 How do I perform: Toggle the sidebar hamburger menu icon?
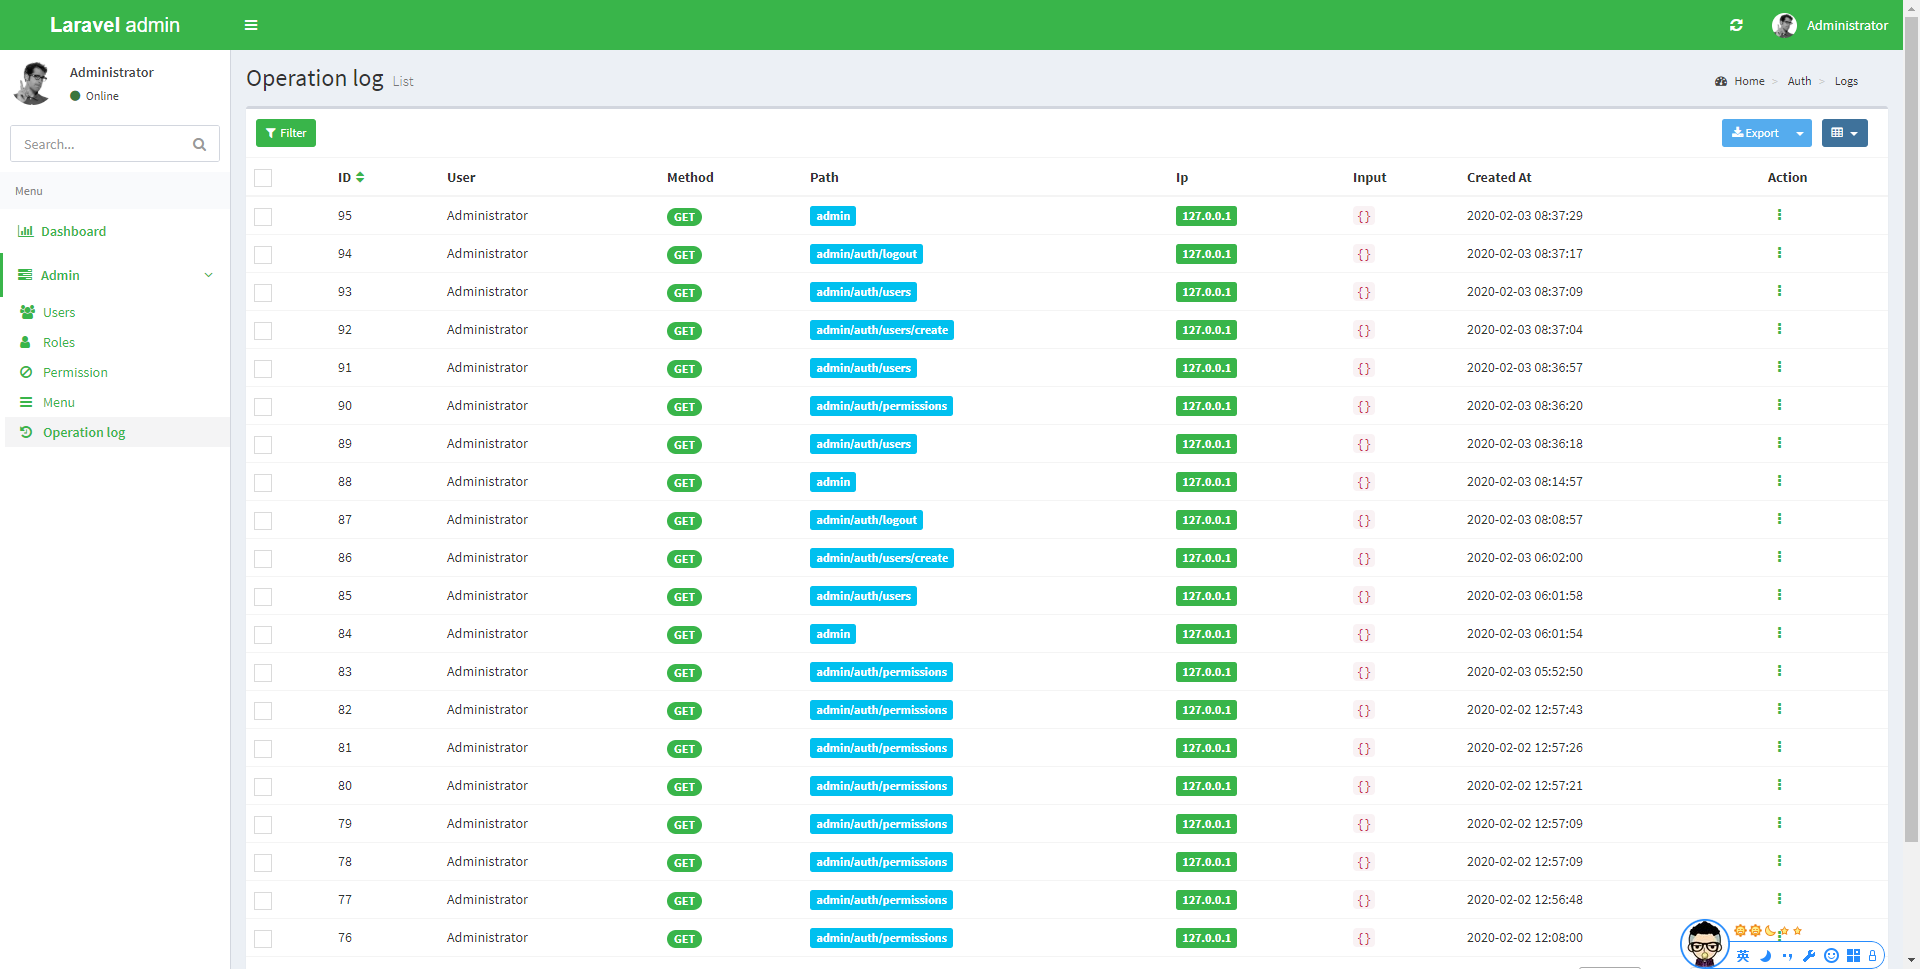click(251, 25)
